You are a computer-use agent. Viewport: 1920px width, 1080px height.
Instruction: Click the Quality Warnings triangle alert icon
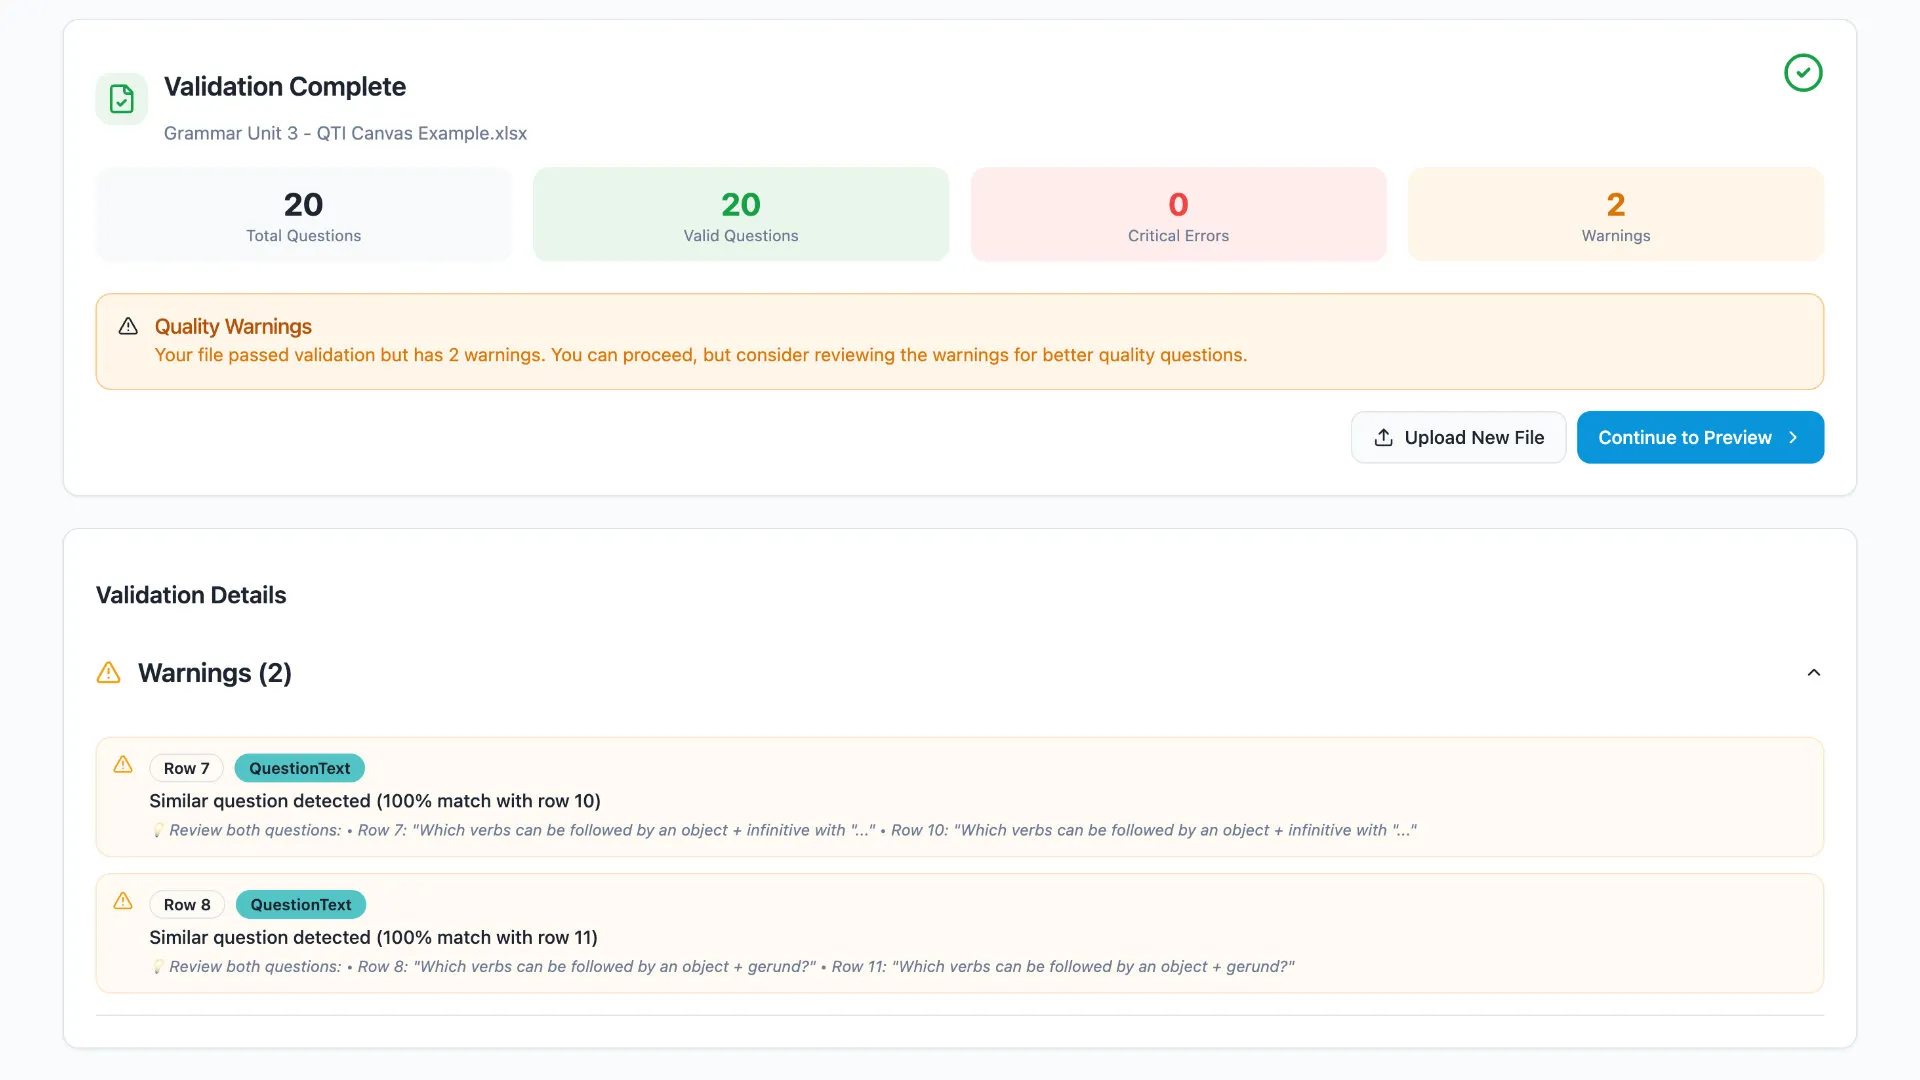[x=128, y=326]
